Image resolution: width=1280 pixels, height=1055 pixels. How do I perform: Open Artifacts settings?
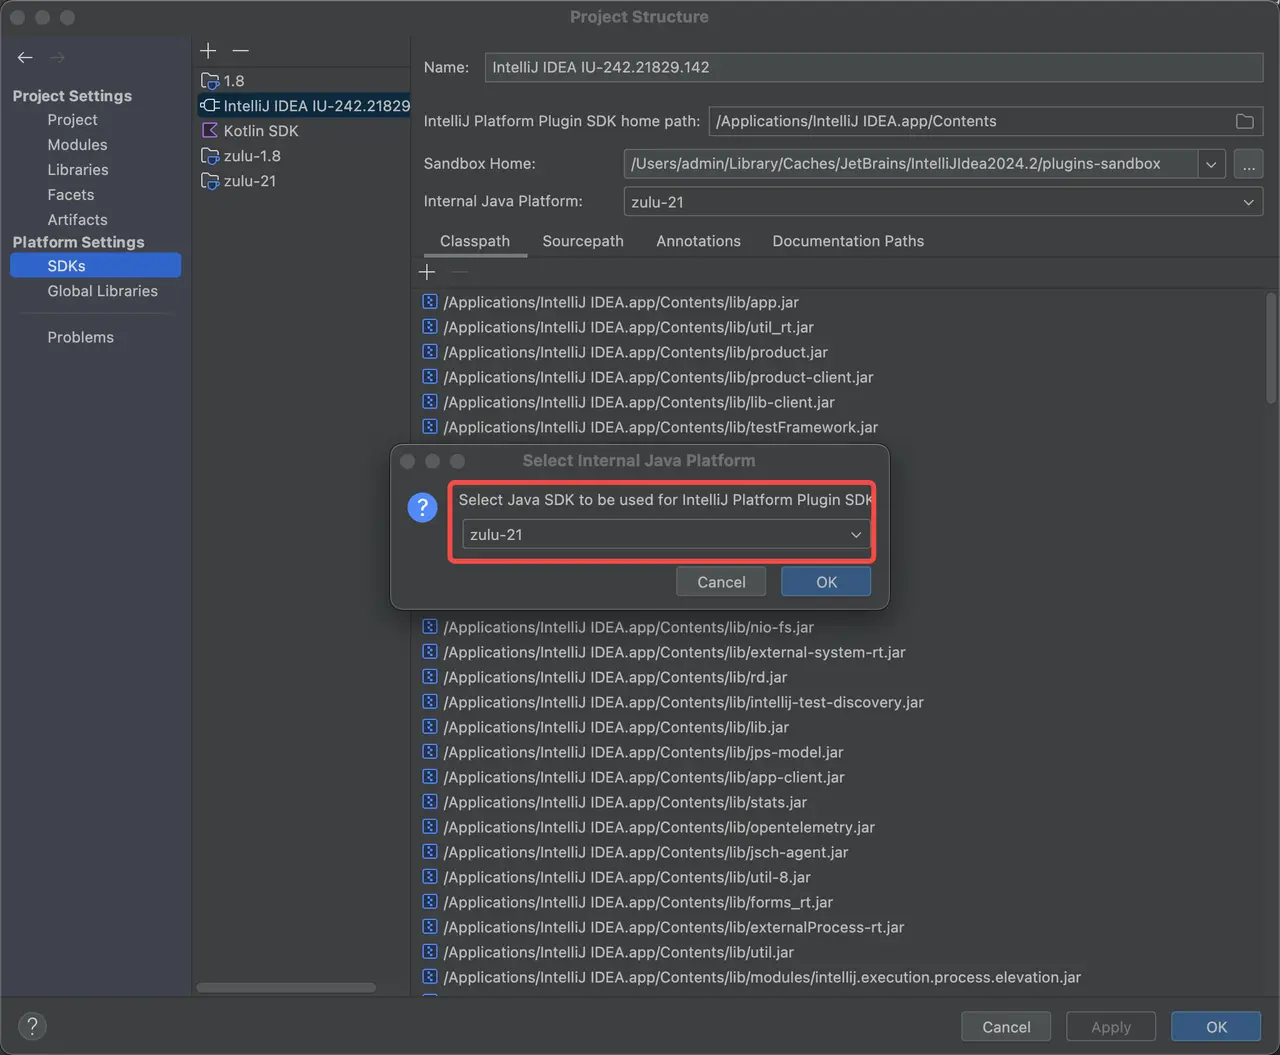point(77,220)
